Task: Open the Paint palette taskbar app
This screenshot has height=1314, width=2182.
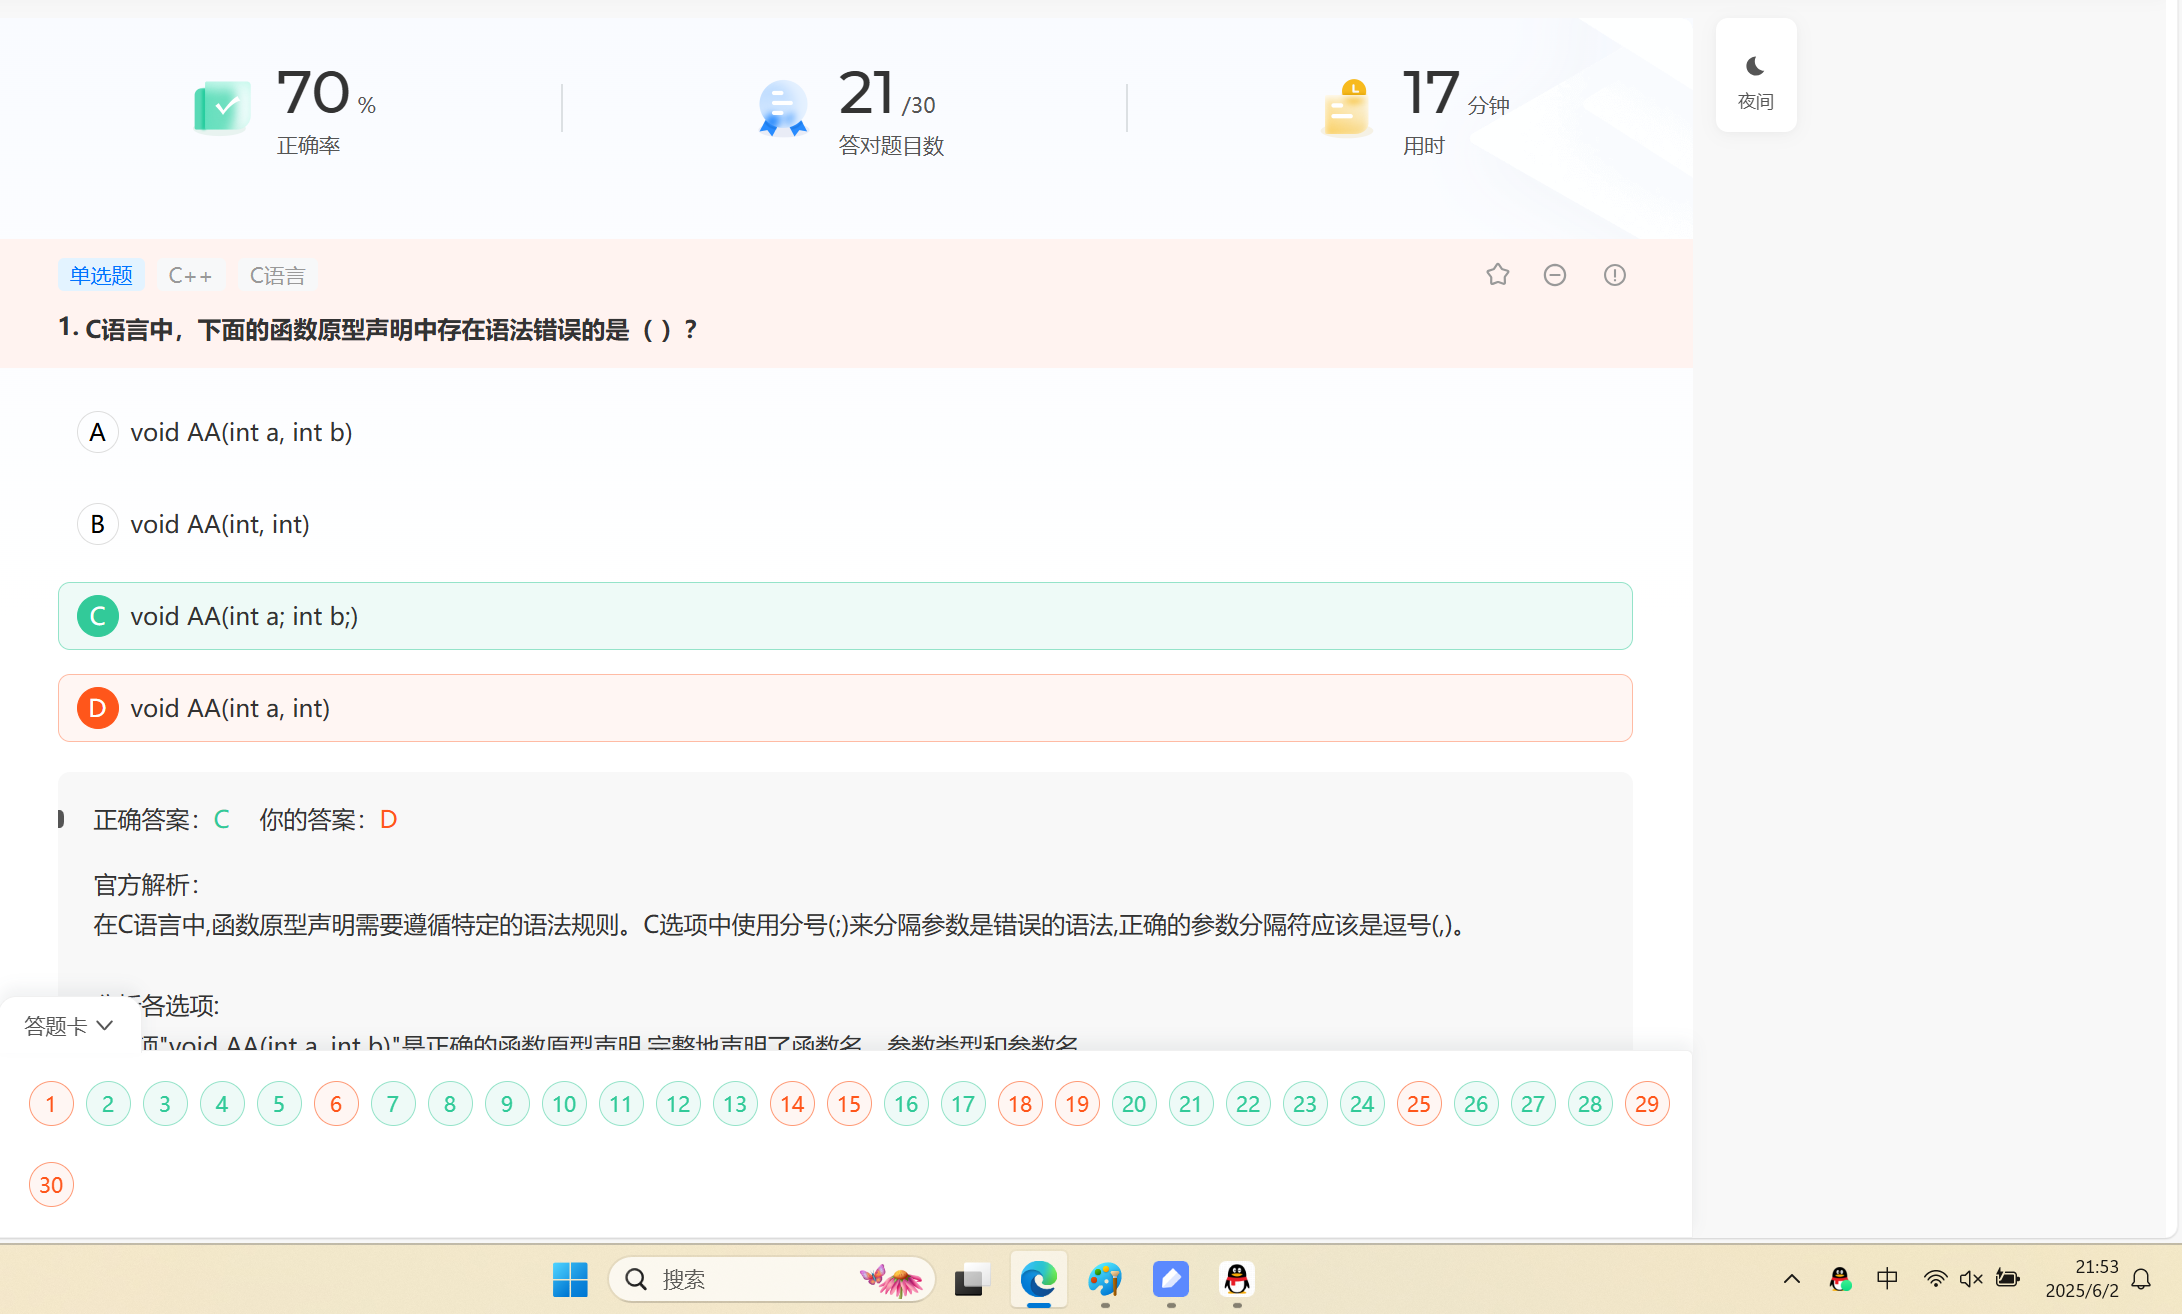Action: coord(1104,1279)
